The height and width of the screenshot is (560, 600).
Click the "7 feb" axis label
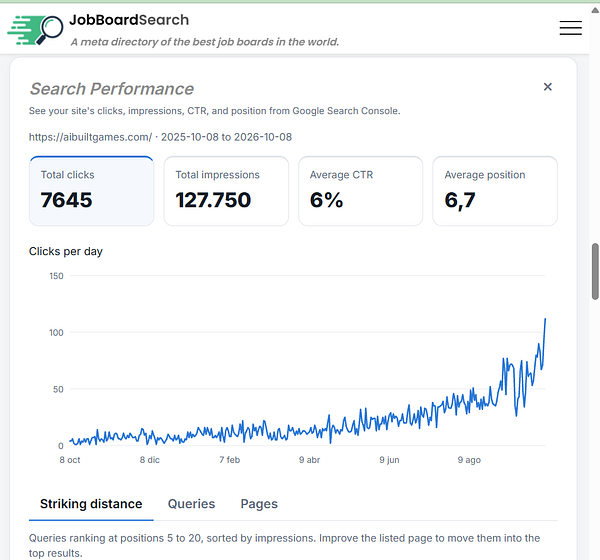coord(230,460)
